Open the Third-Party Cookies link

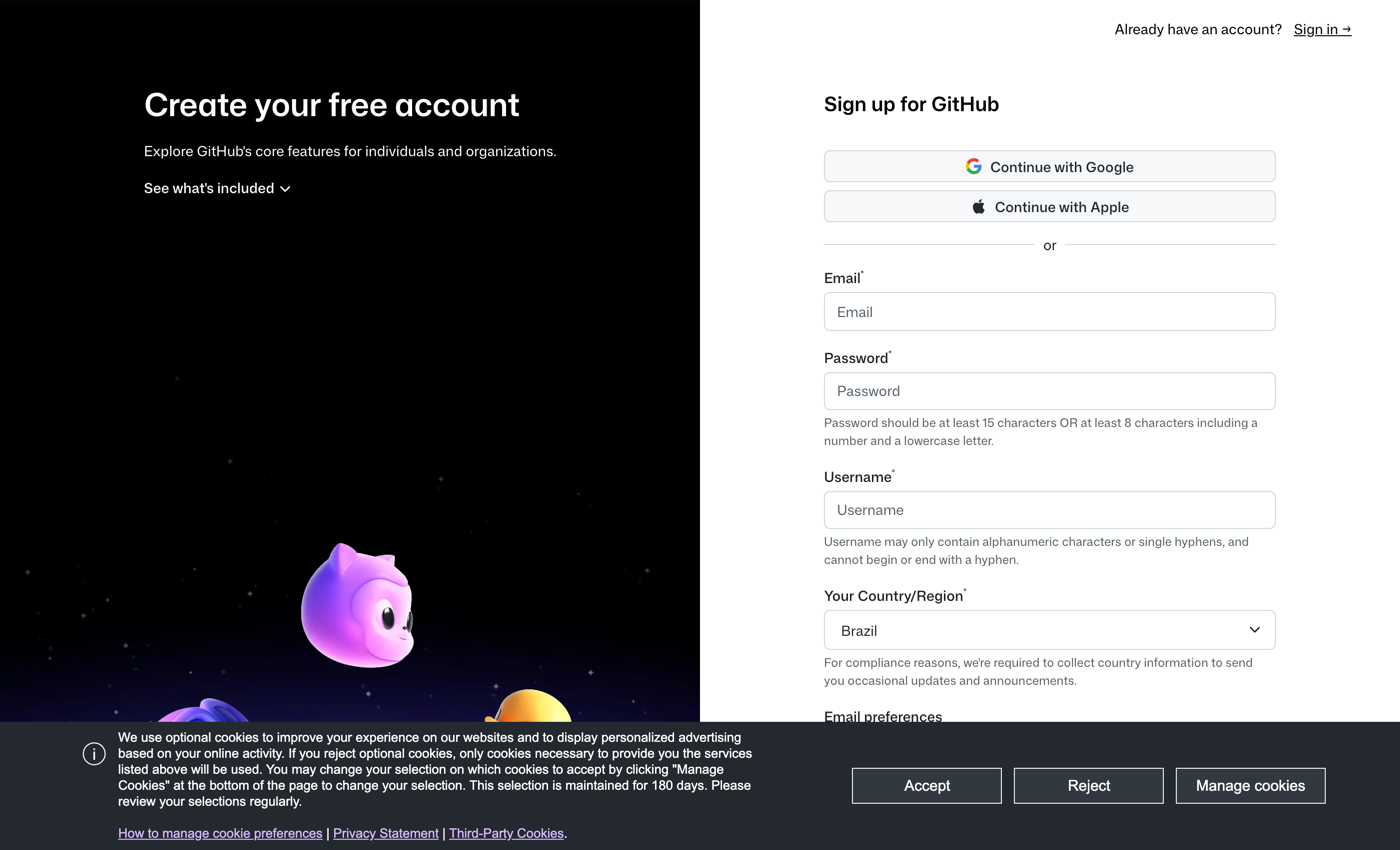click(x=506, y=833)
